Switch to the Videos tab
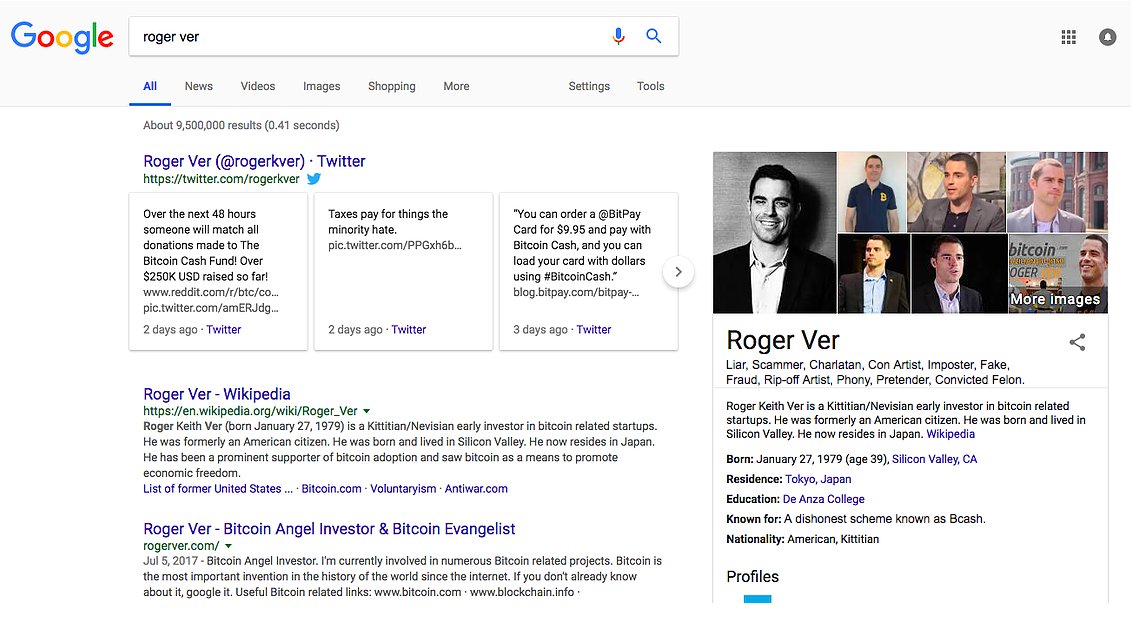1131x625 pixels. [x=258, y=86]
